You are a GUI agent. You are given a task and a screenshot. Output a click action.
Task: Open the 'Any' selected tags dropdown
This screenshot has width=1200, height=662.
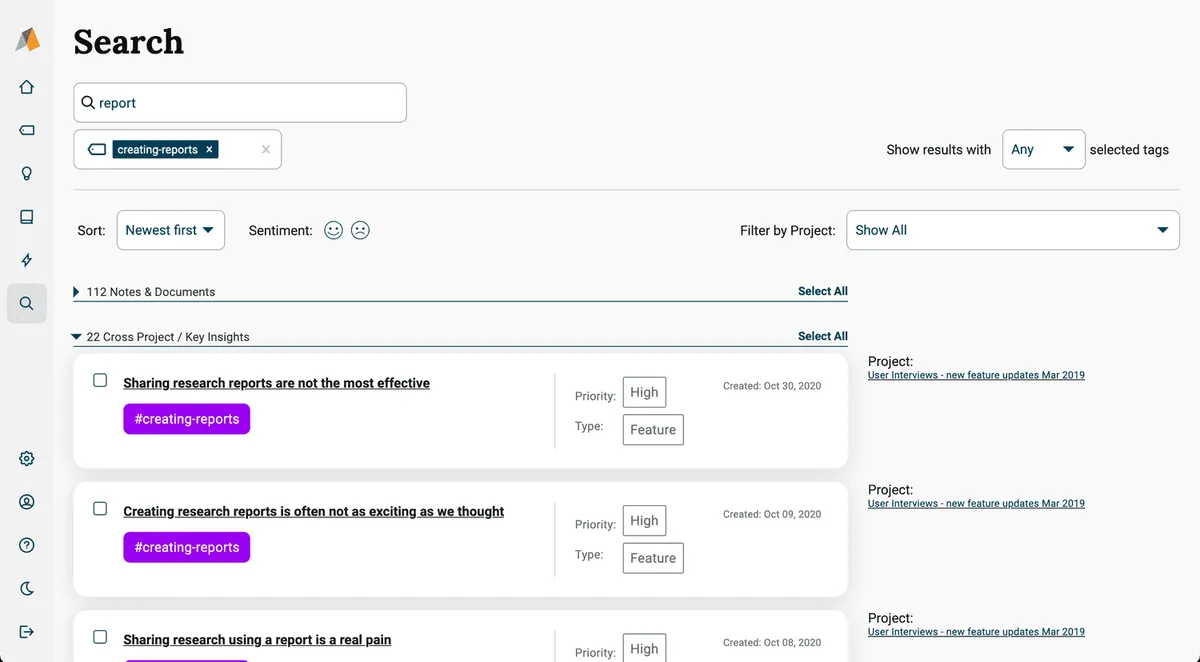[x=1044, y=149]
